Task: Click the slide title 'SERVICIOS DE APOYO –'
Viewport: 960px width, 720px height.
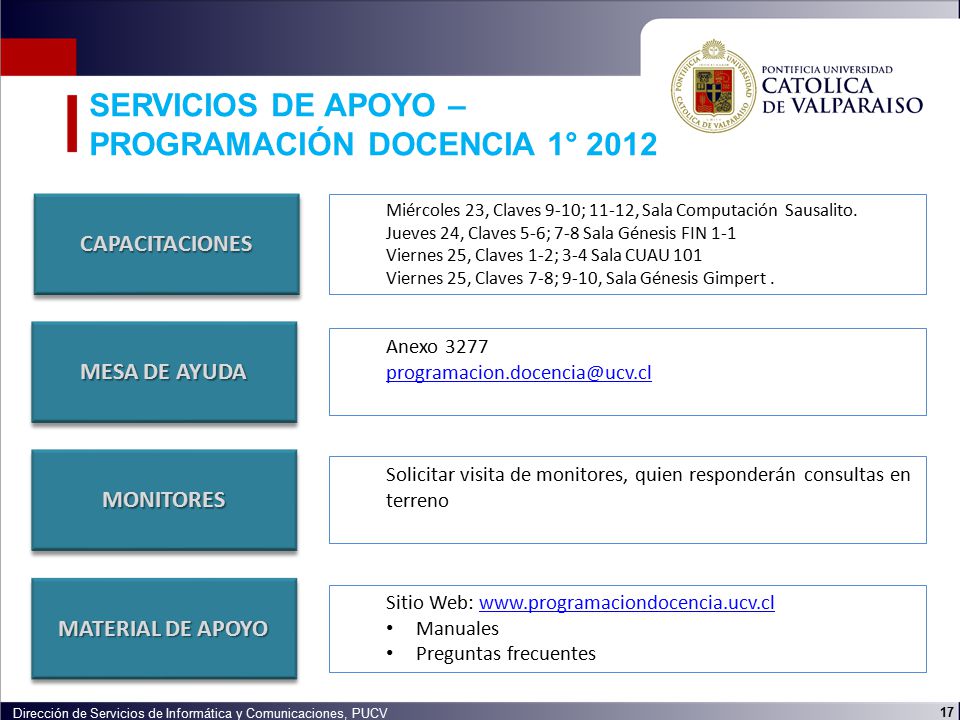Action: [x=278, y=105]
